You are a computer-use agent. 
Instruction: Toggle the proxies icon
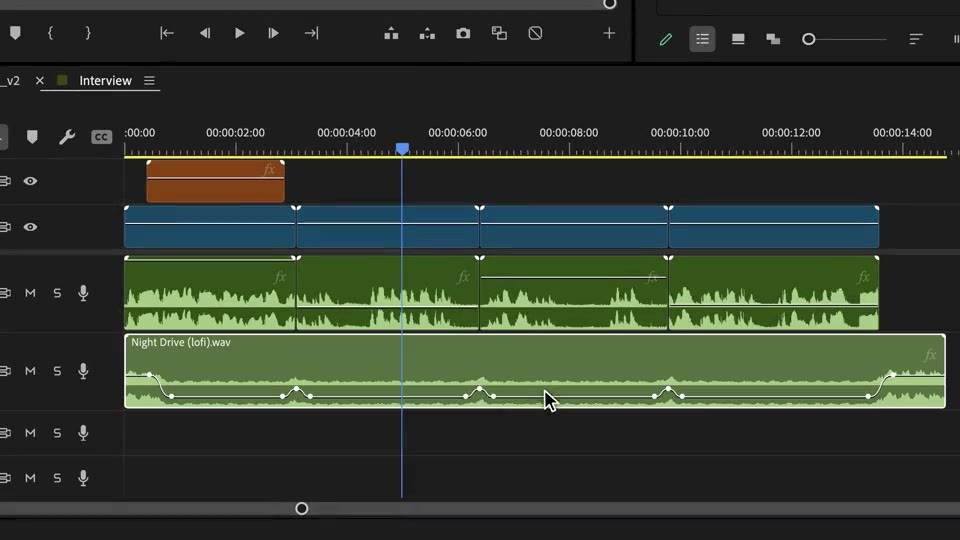coord(535,33)
